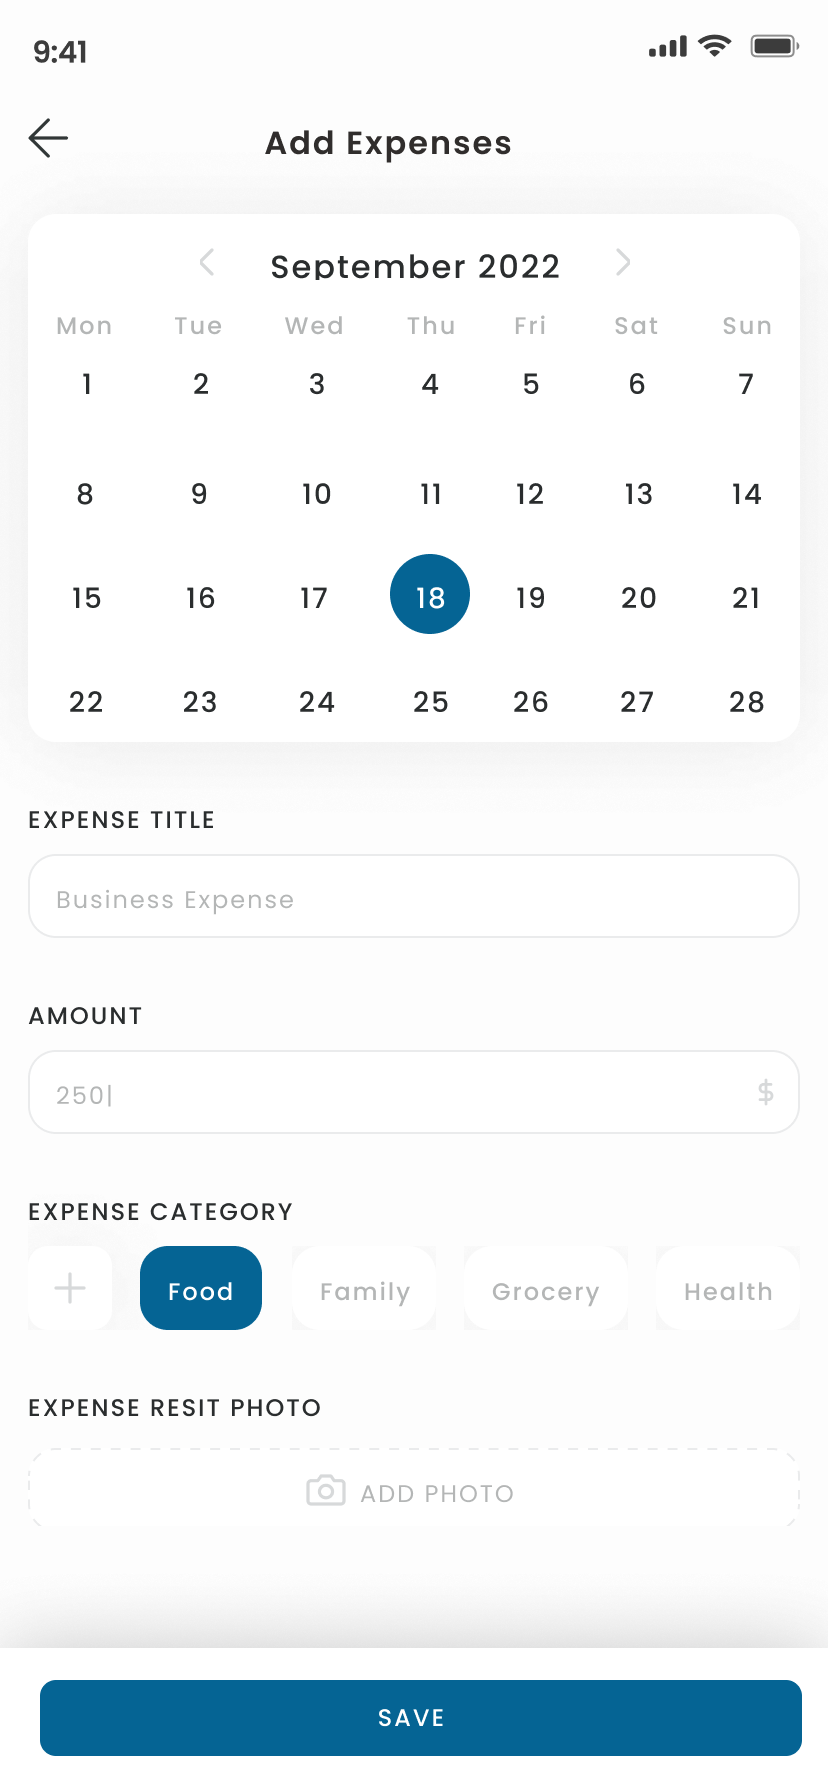Focus the Expense Title input field

(414, 896)
